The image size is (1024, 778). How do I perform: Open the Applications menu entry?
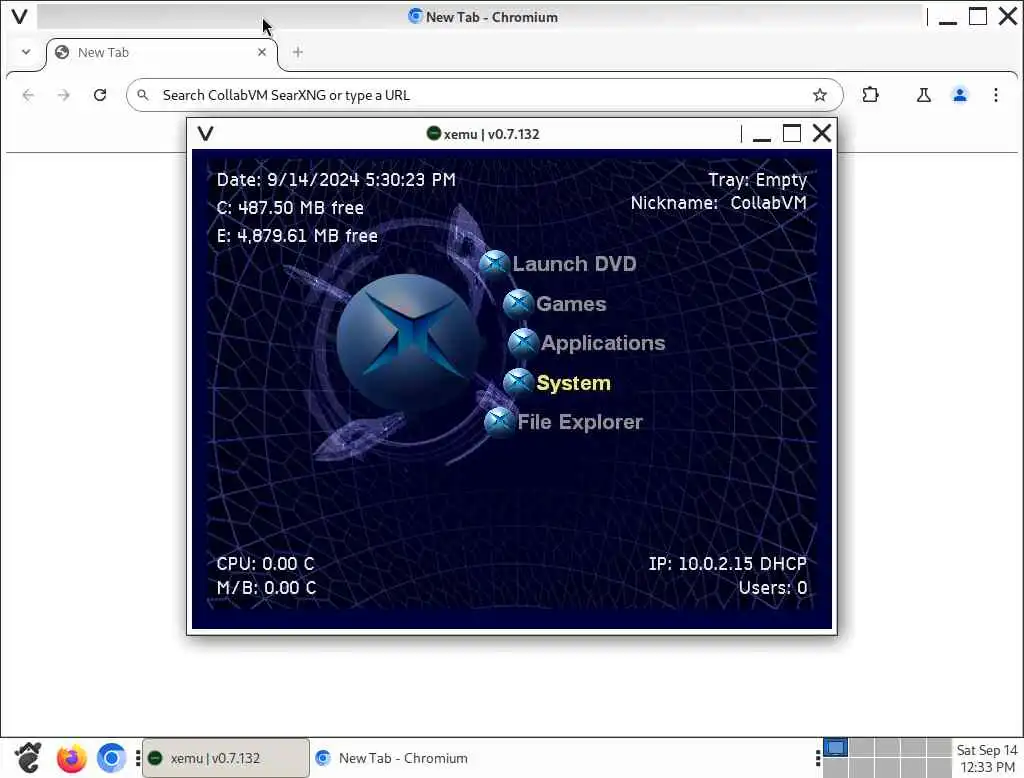click(x=603, y=343)
